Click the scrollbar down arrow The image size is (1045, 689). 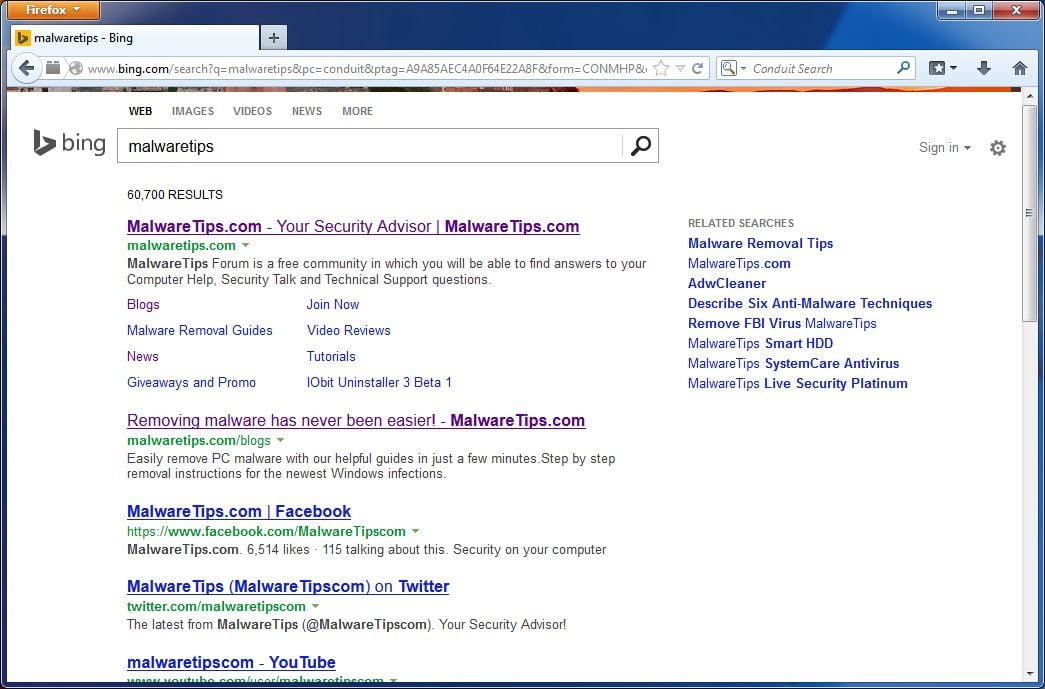[1029, 674]
